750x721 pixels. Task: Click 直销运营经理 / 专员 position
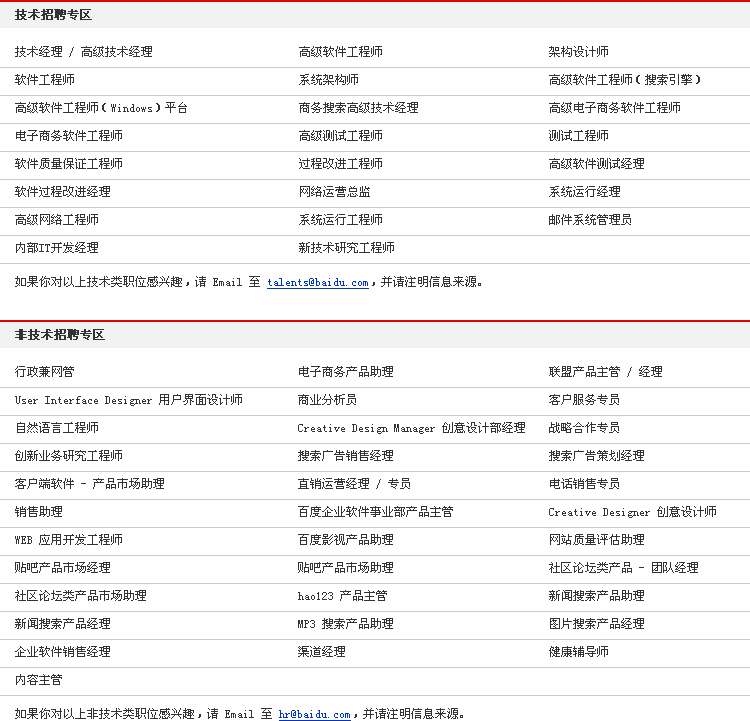354,484
